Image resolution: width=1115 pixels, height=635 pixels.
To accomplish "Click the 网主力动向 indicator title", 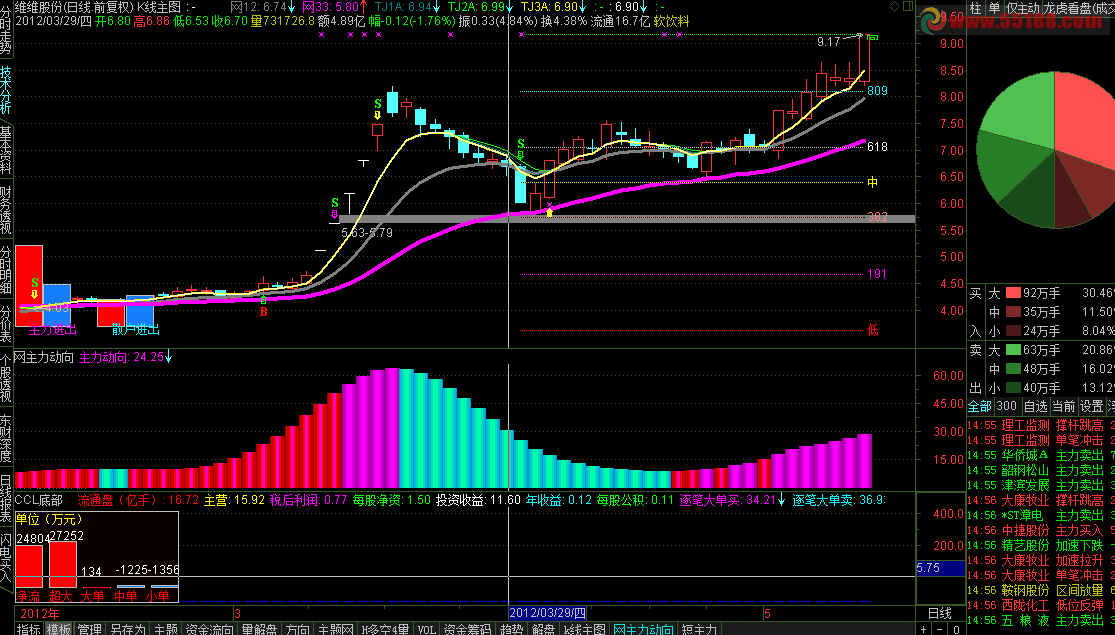I will point(44,357).
